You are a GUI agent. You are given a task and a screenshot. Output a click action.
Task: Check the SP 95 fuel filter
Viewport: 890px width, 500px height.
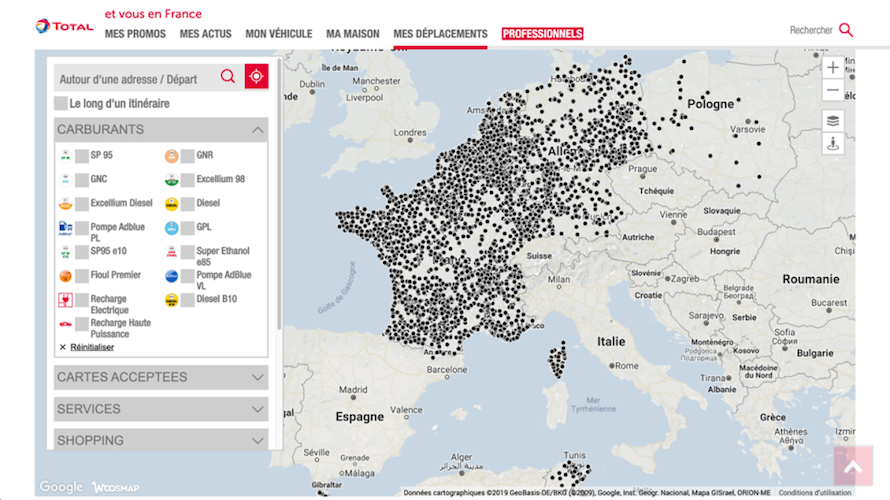[82, 155]
